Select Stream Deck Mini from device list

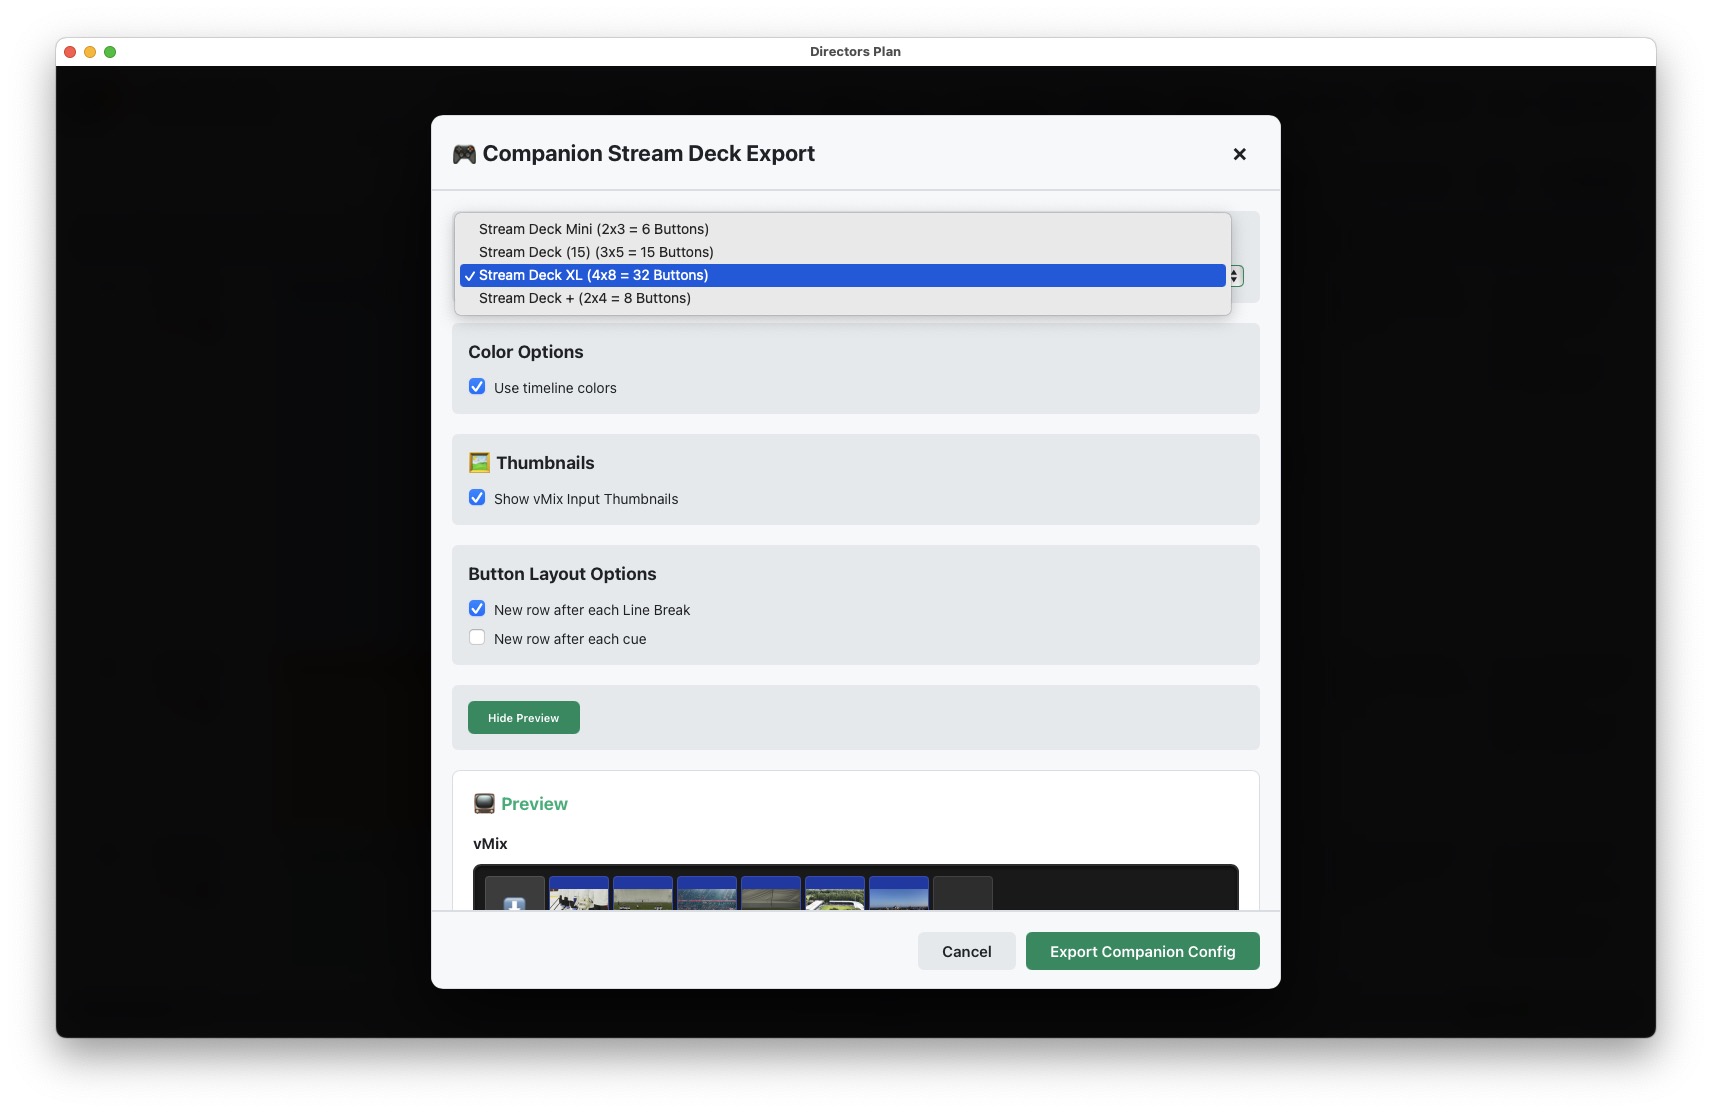click(x=593, y=228)
